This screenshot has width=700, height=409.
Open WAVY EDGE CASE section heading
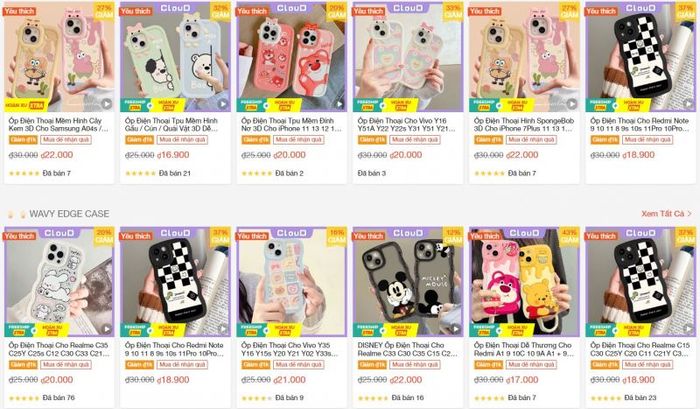(69, 214)
